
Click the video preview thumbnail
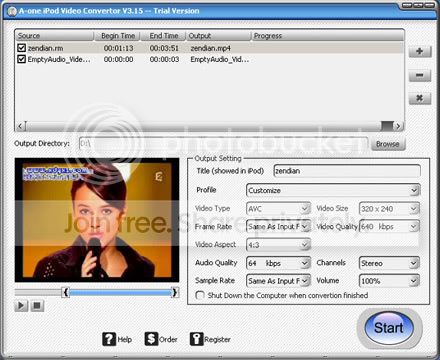point(97,220)
